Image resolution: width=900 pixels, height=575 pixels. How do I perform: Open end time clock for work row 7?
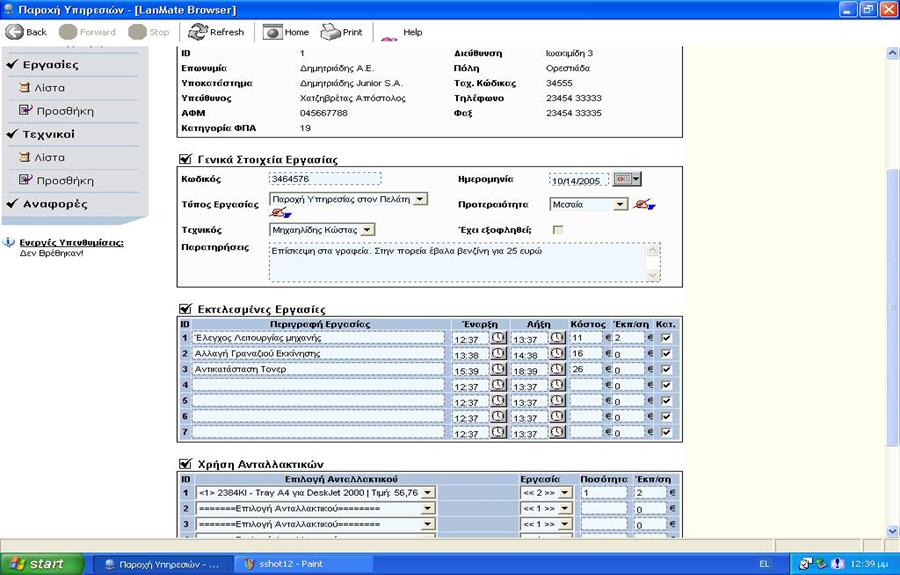click(x=557, y=431)
